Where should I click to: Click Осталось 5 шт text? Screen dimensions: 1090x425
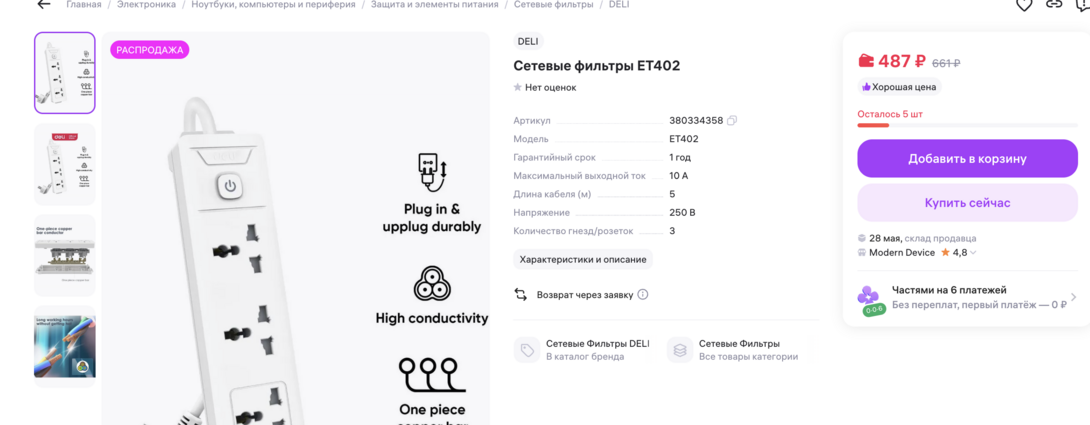(x=890, y=114)
